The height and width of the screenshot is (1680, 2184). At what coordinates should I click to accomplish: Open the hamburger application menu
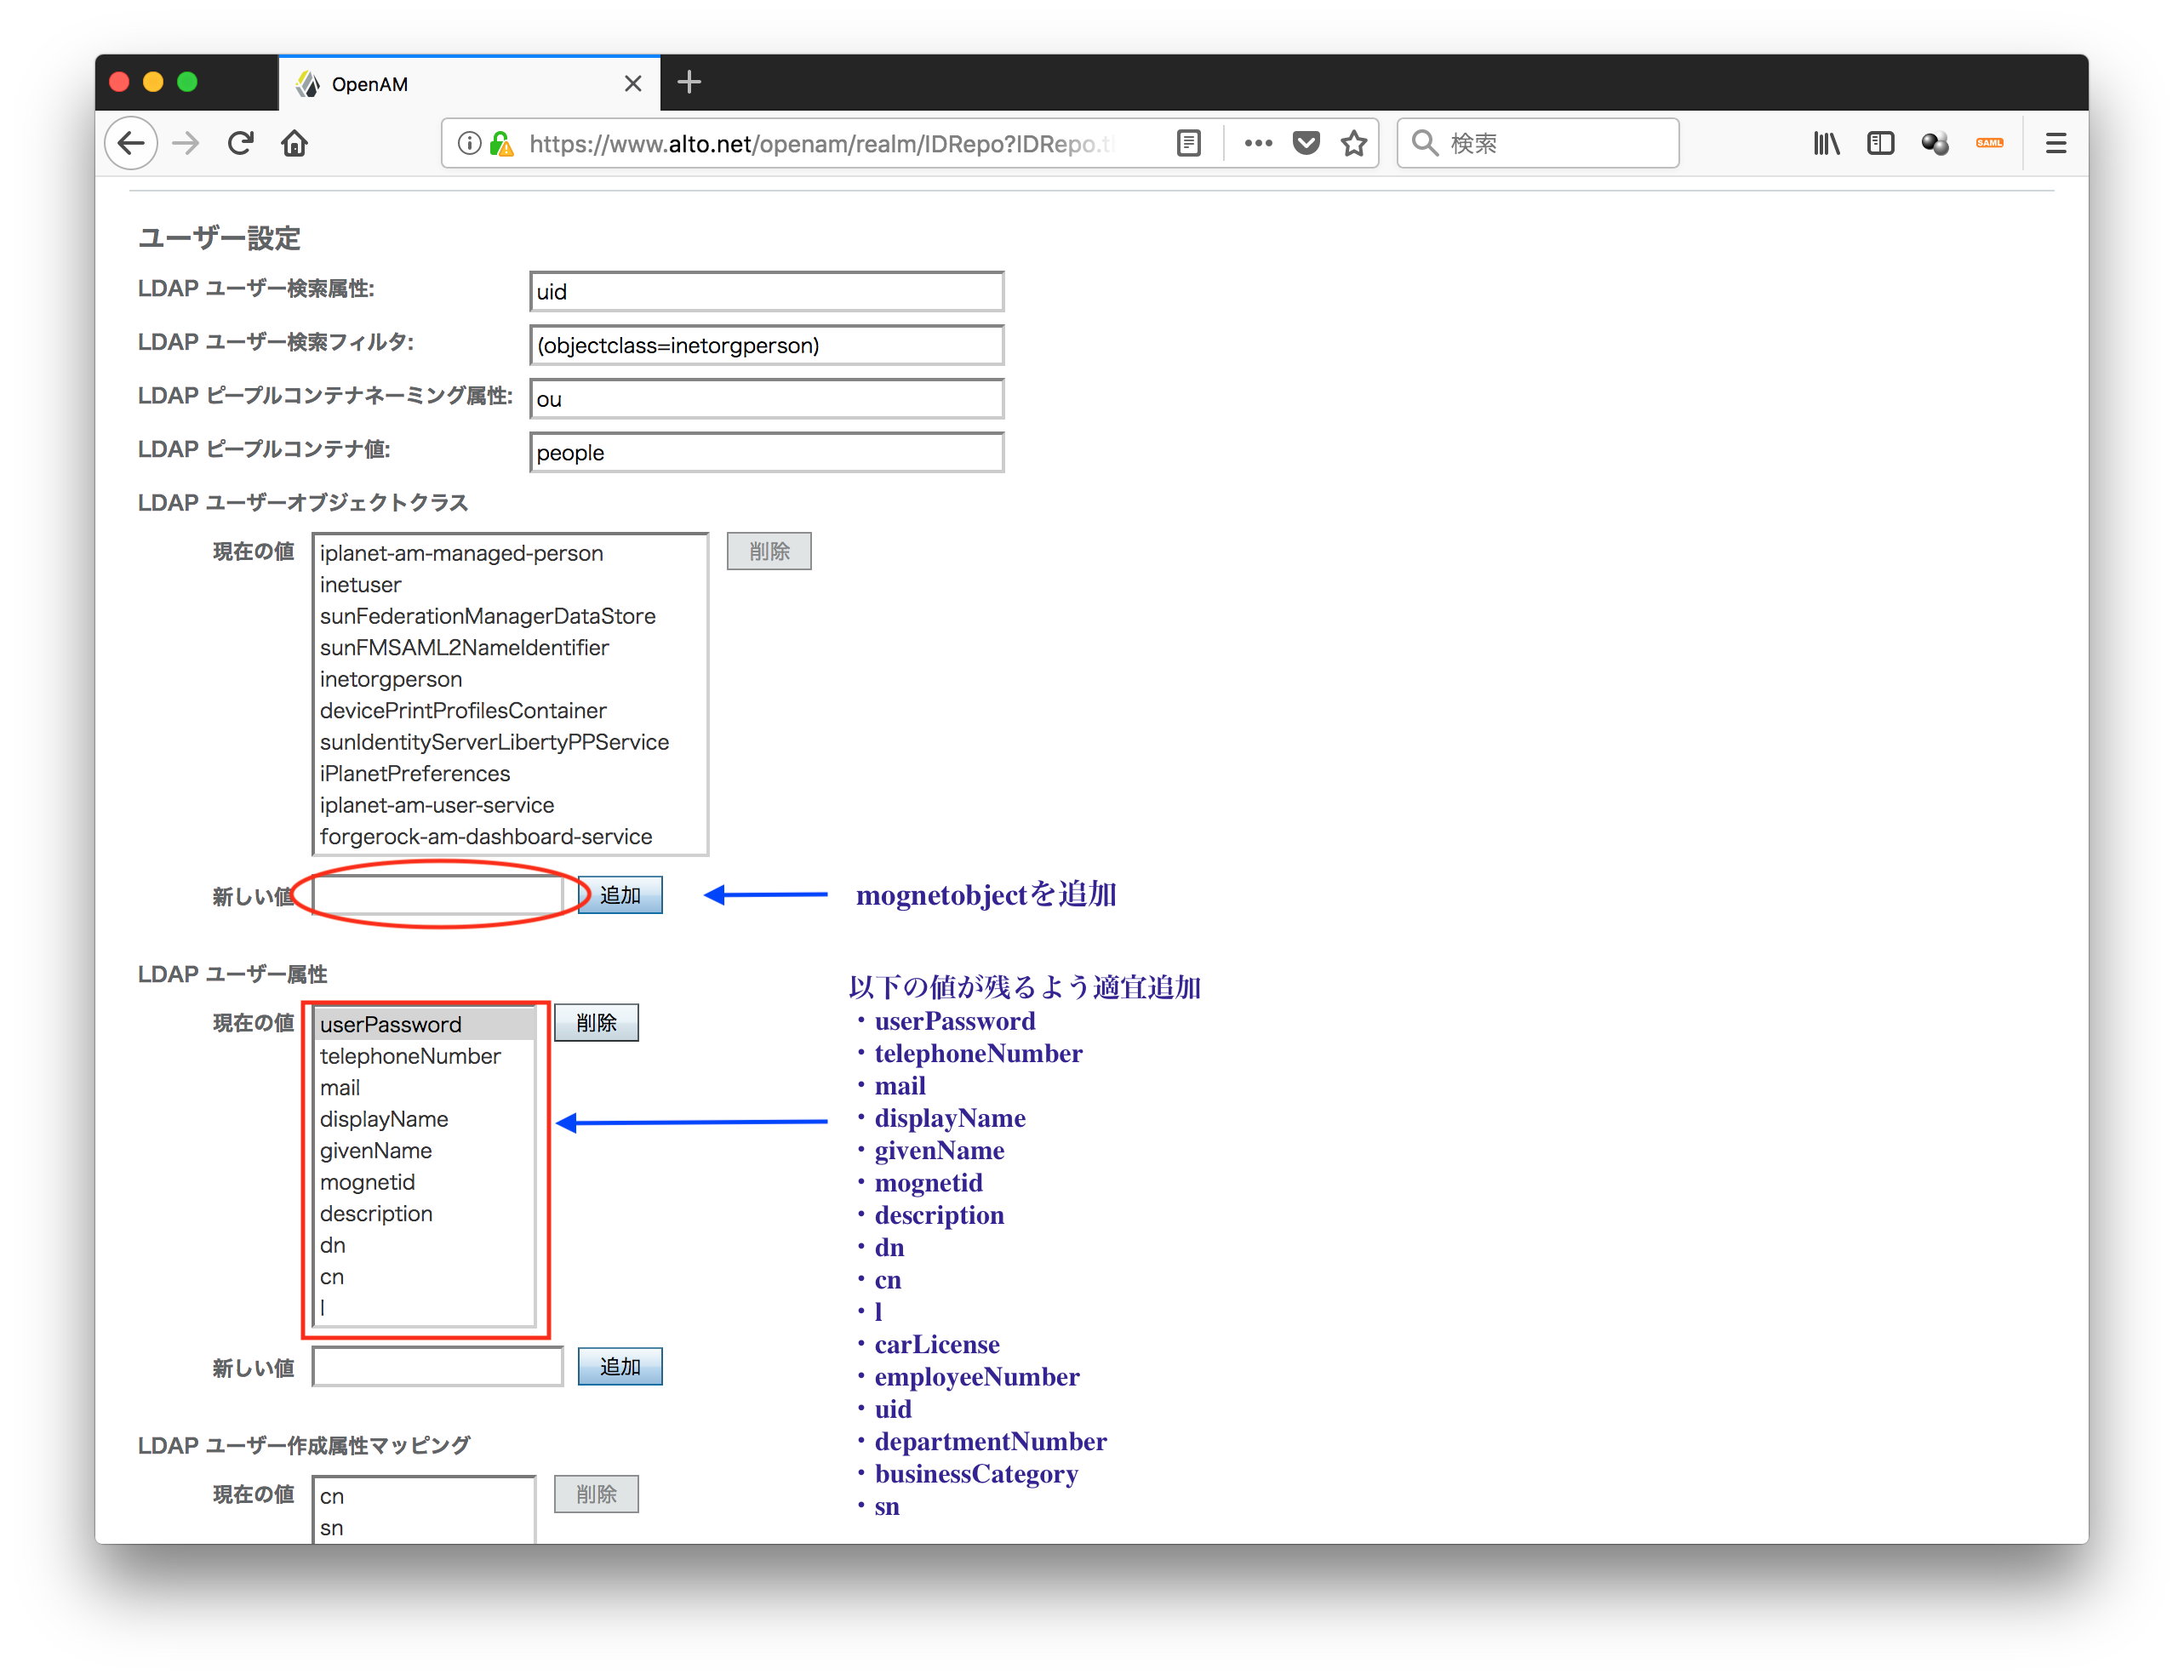(2055, 143)
